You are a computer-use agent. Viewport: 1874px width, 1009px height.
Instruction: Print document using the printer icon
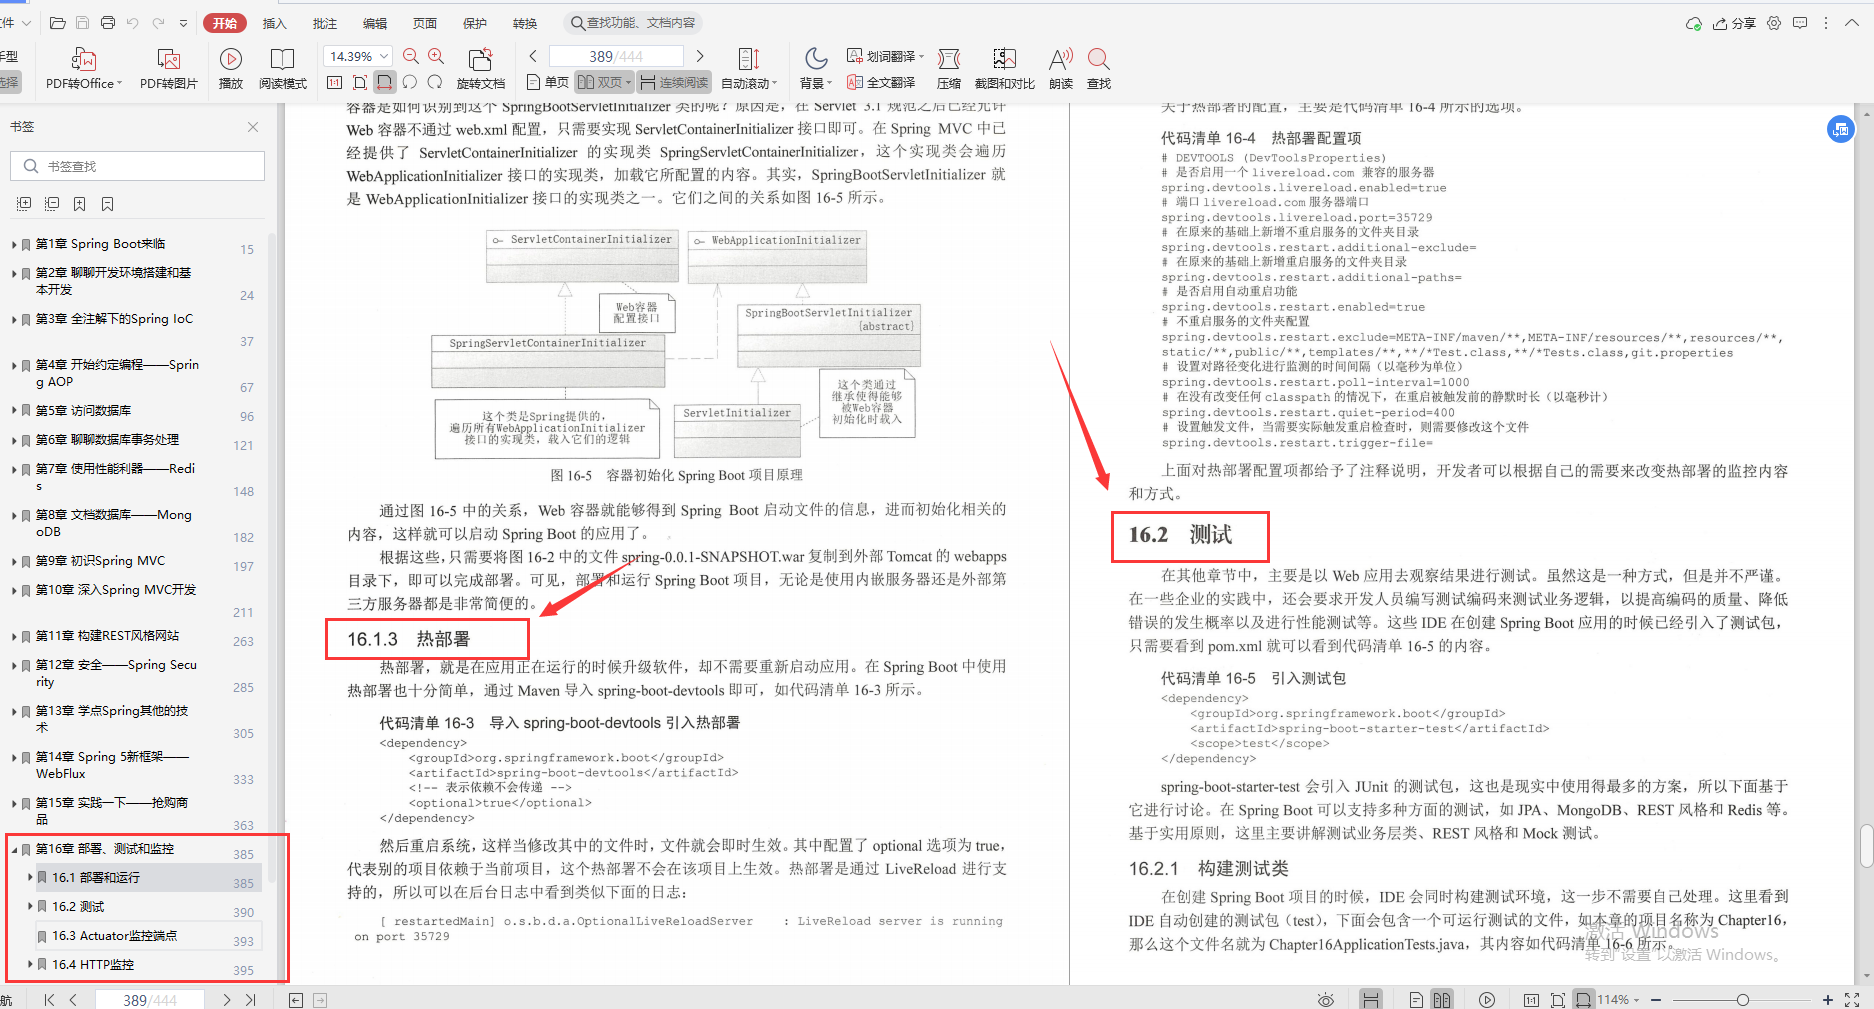[108, 23]
